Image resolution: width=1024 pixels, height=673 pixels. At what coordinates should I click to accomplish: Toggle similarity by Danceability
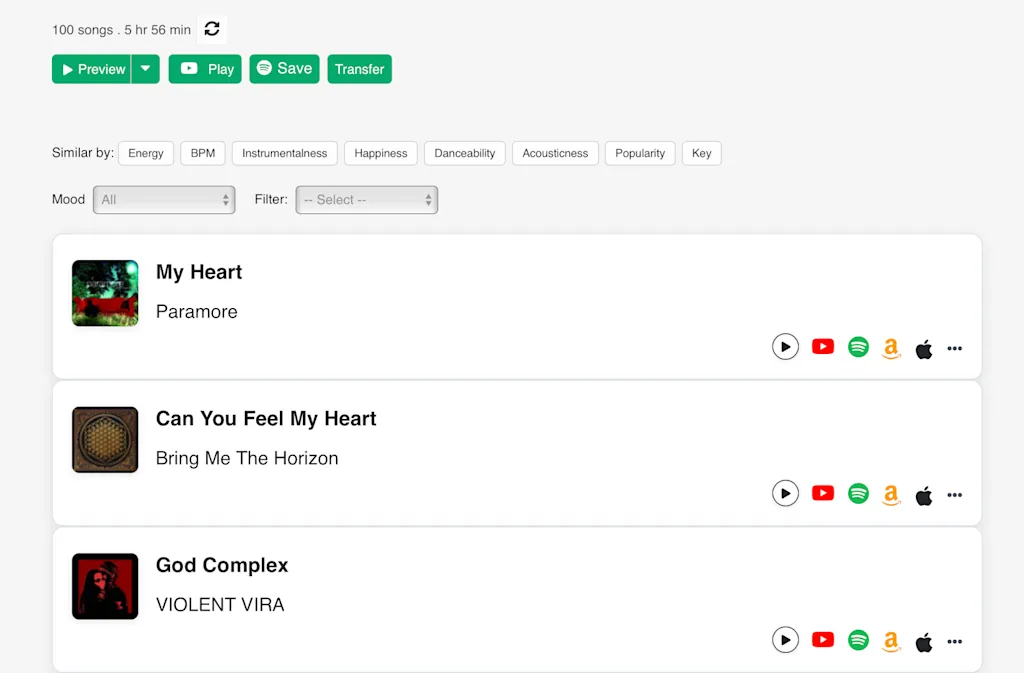tap(464, 153)
